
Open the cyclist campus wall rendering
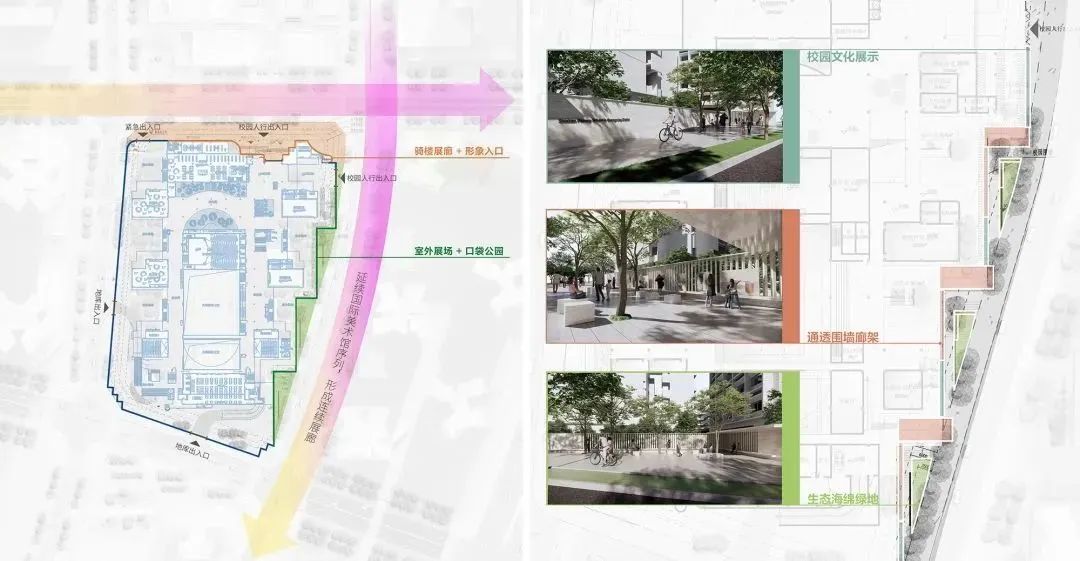click(664, 115)
